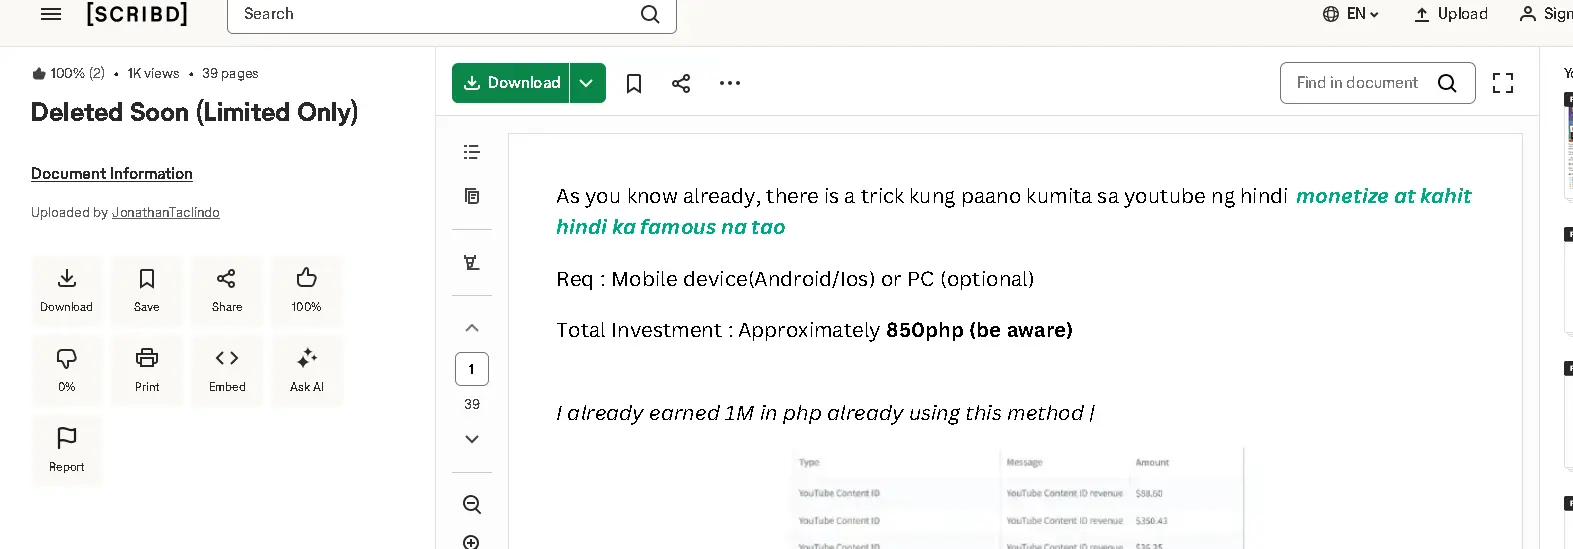Screen dimensions: 1573x549
Task: Open uploader JonathanTaclindo profile
Action: click(166, 213)
